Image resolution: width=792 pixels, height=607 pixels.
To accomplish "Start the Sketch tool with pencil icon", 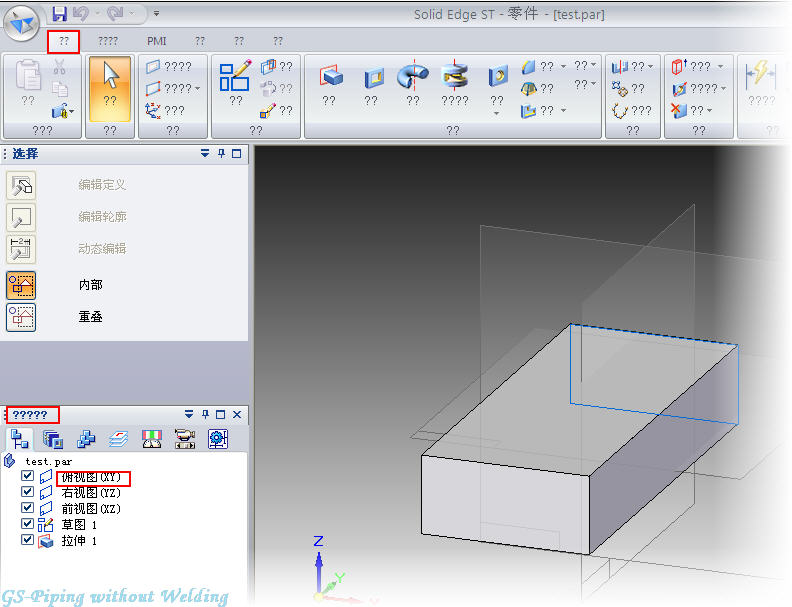I will tap(235, 76).
